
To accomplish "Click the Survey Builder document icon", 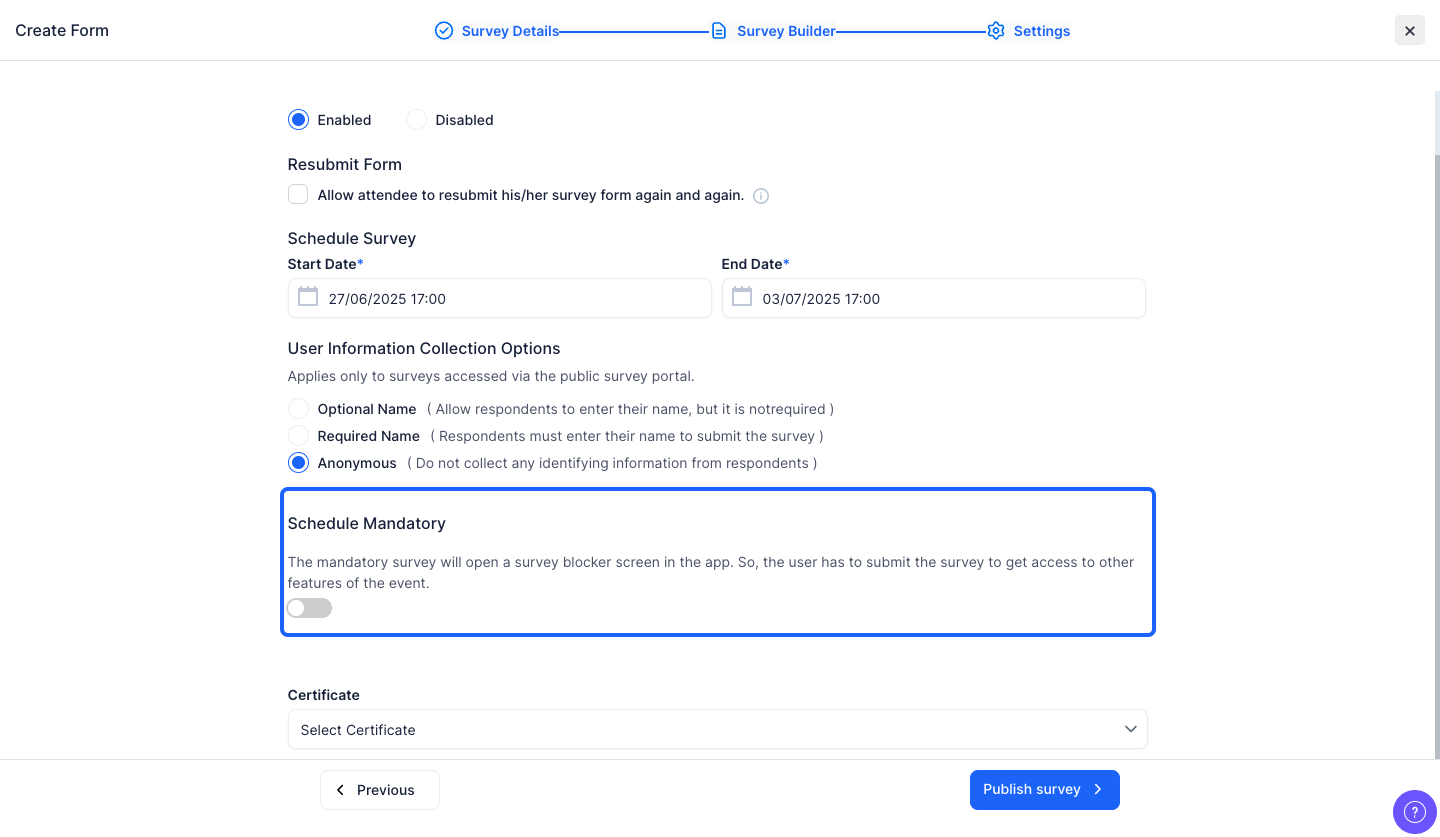I will (719, 31).
